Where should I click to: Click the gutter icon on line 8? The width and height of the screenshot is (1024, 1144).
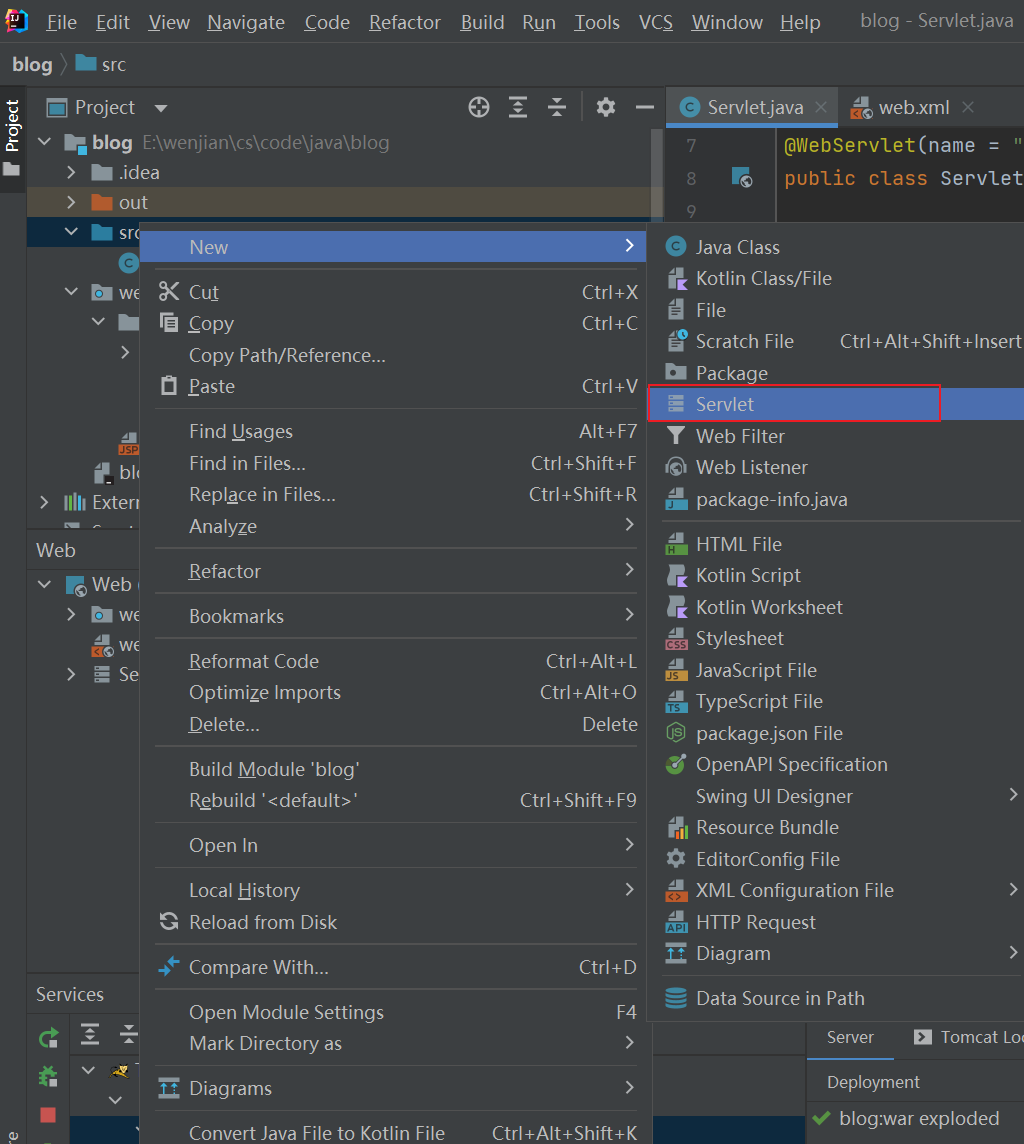[x=742, y=177]
